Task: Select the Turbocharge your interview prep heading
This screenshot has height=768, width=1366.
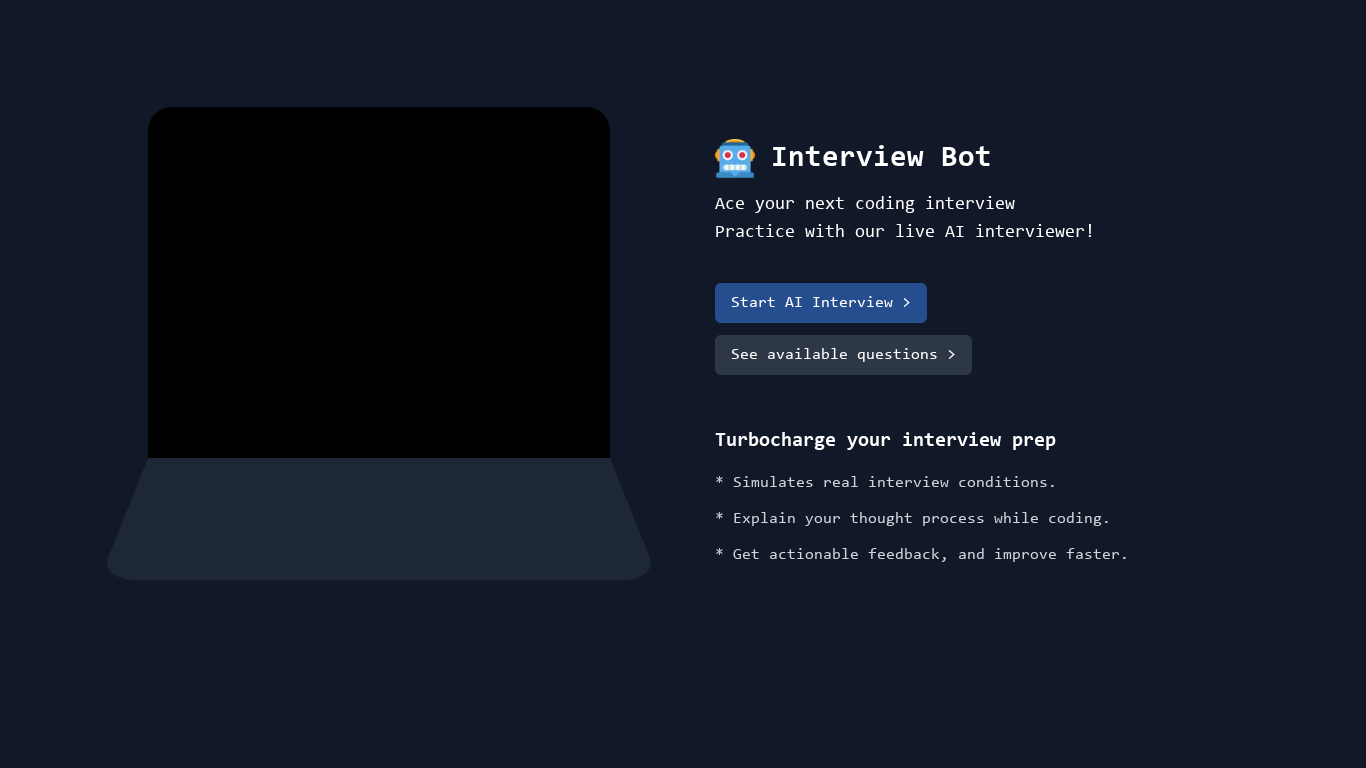Action: point(885,439)
